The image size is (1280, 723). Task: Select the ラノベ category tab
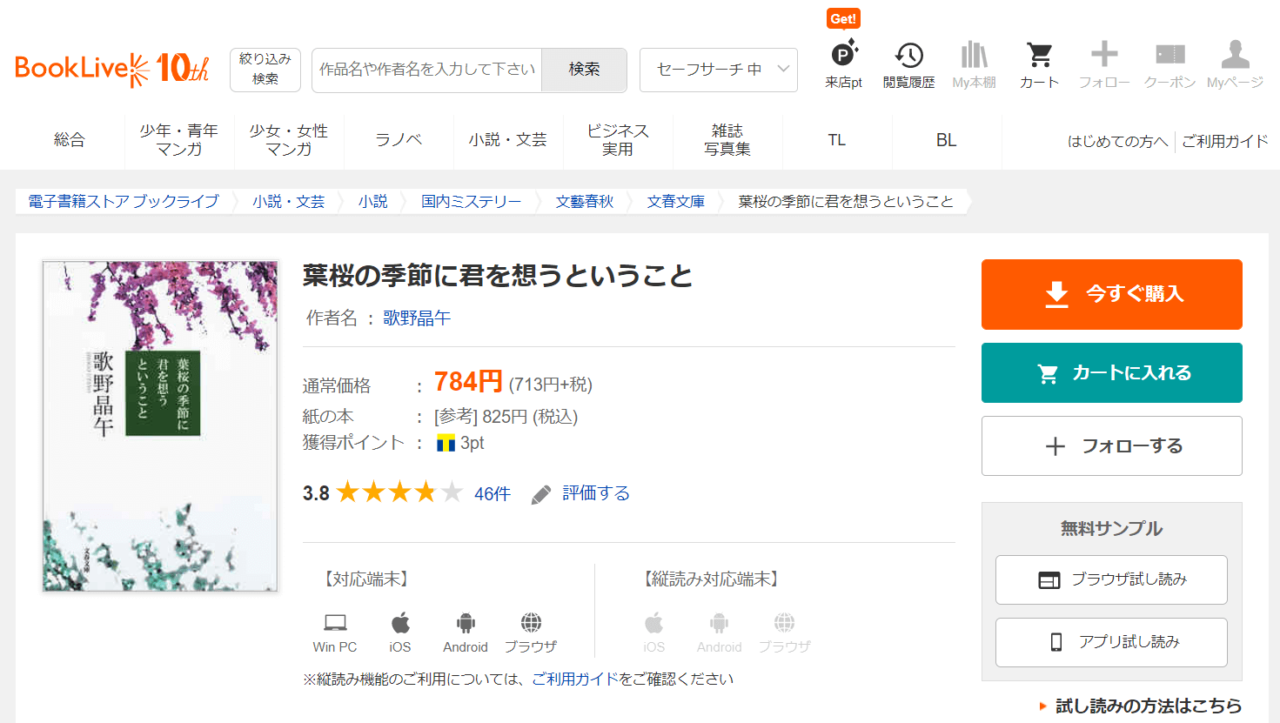(x=399, y=140)
